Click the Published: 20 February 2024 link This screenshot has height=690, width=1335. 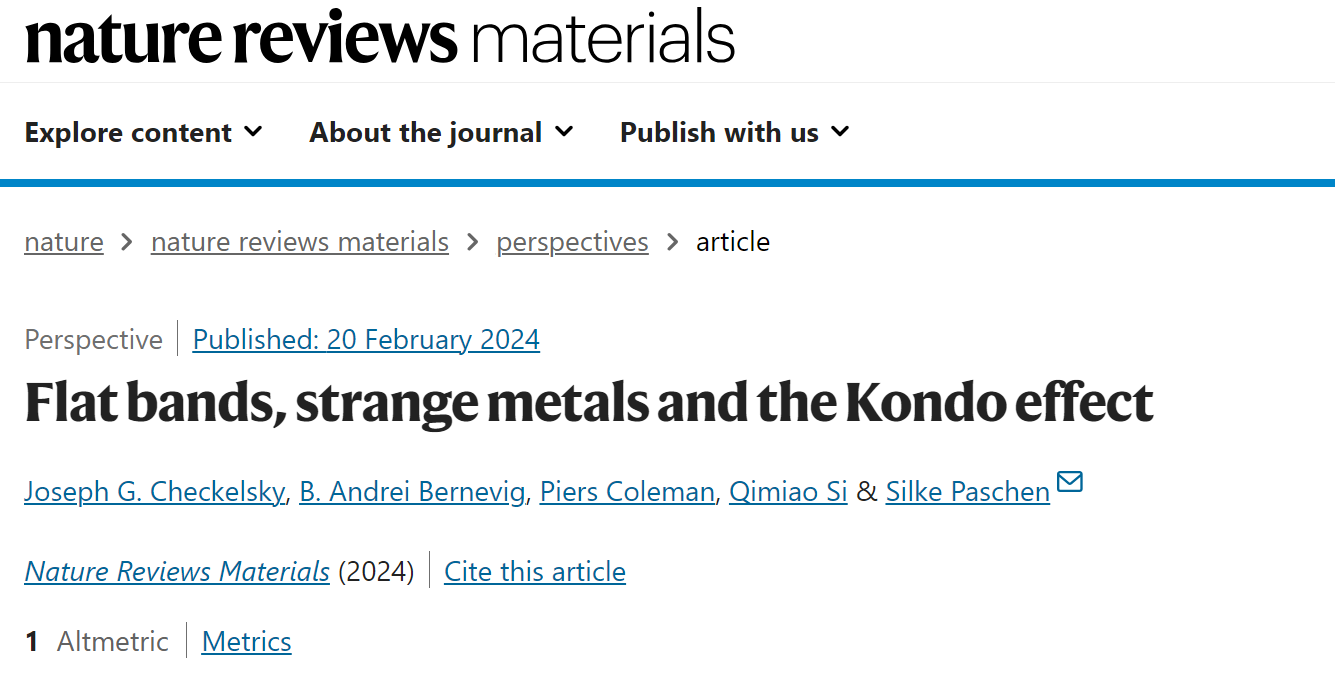(366, 340)
